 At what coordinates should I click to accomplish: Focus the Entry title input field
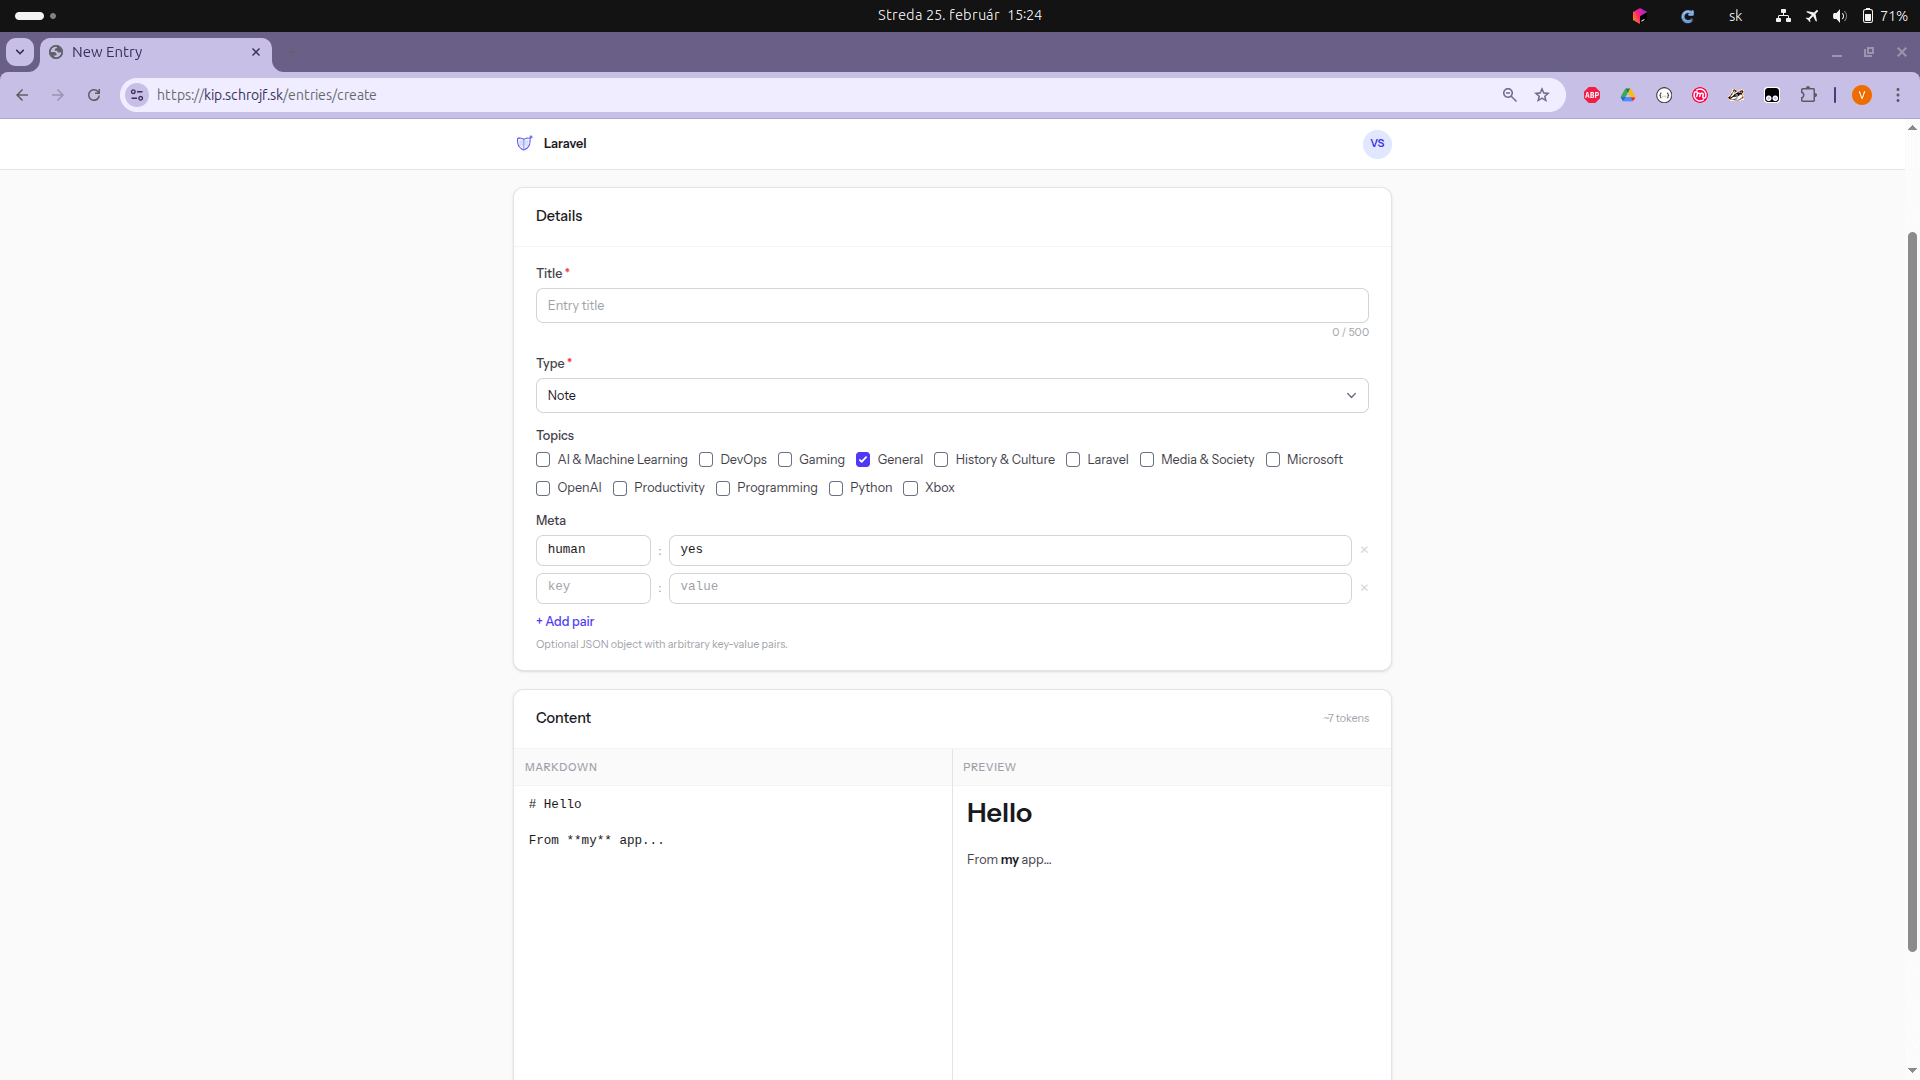coord(952,306)
